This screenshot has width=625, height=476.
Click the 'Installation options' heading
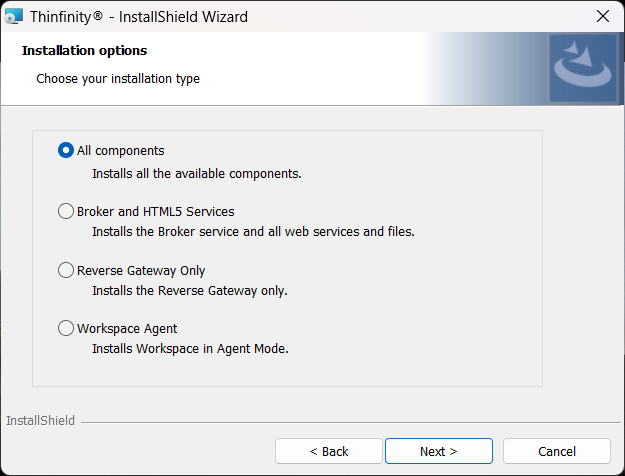coord(85,51)
